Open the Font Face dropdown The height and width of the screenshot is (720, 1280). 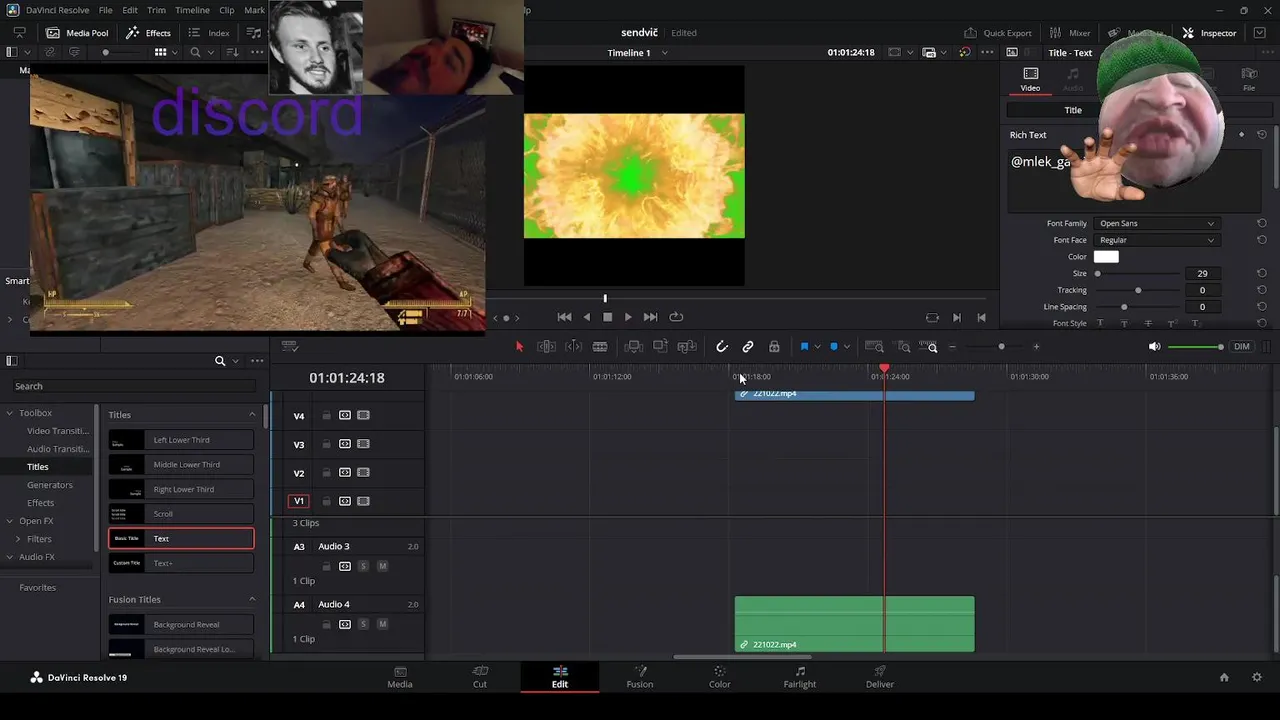(x=1156, y=240)
